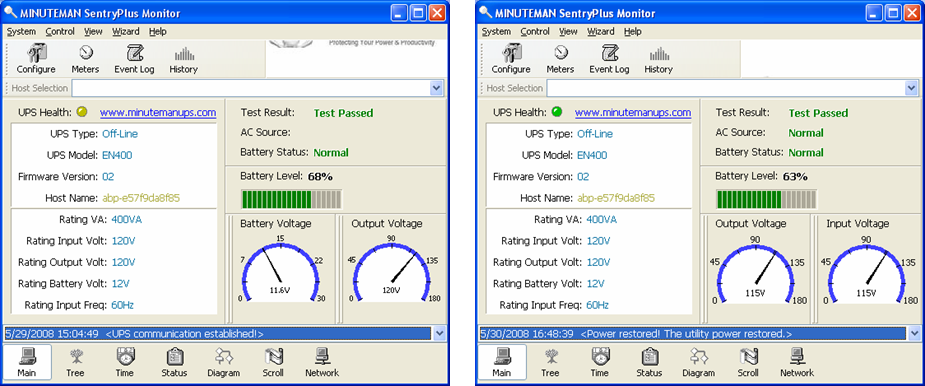Open the View menu in the left window
This screenshot has width=925, height=386.
tap(93, 31)
